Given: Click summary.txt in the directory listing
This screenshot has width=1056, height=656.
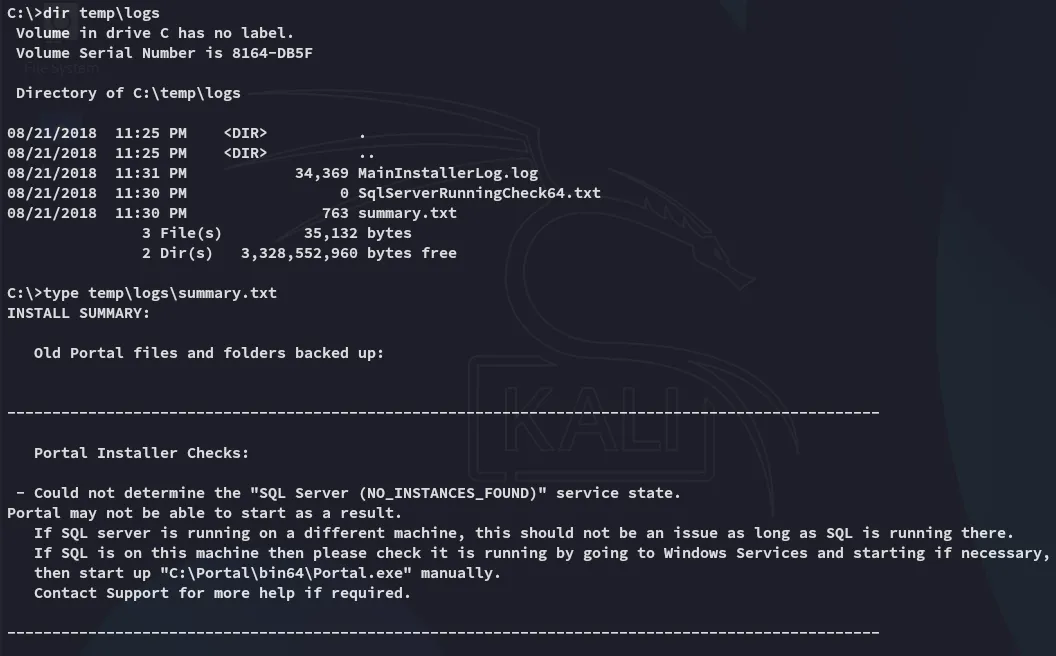Looking at the screenshot, I should pyautogui.click(x=407, y=213).
